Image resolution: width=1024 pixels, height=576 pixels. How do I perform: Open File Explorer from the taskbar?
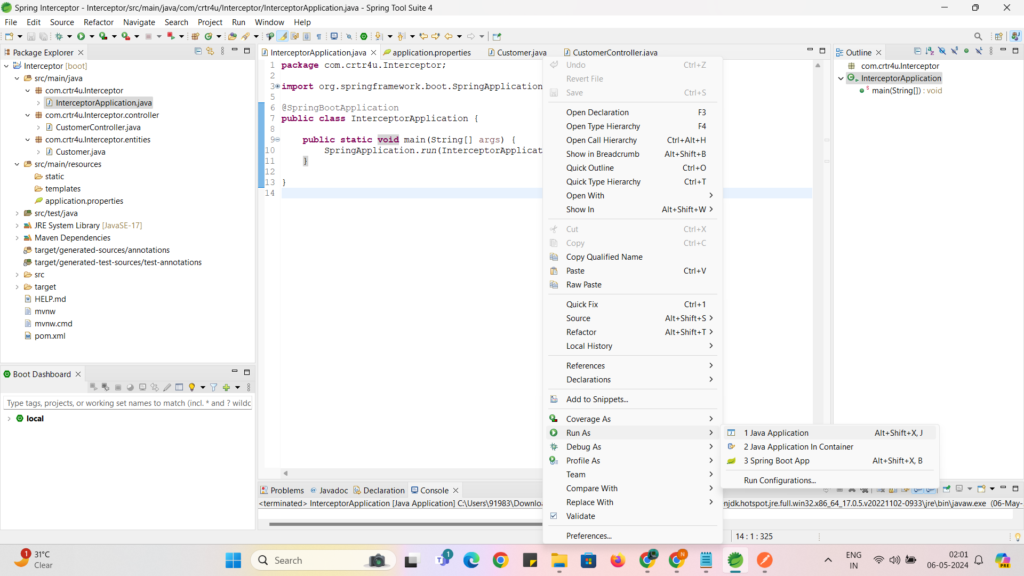click(x=559, y=560)
